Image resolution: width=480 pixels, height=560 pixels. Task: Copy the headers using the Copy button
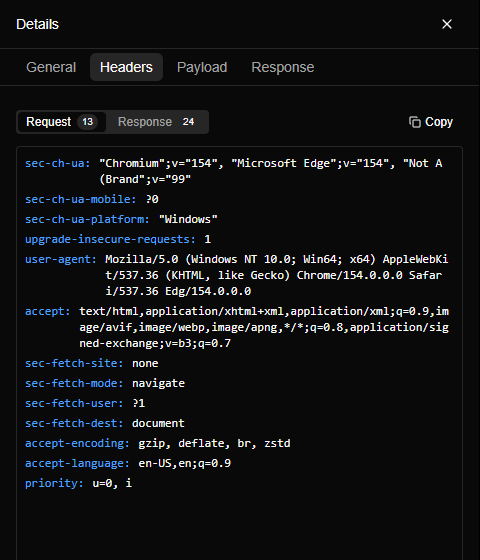click(431, 122)
